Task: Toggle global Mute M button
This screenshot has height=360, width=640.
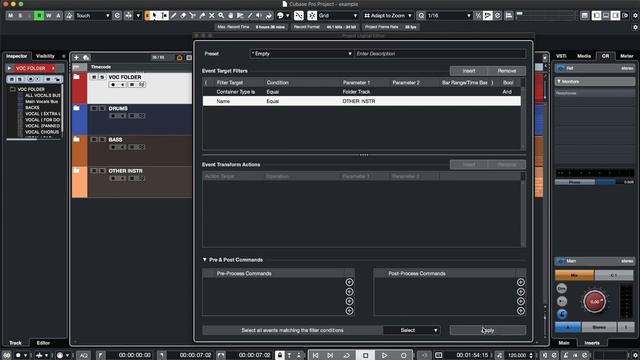Action: (x=10, y=16)
